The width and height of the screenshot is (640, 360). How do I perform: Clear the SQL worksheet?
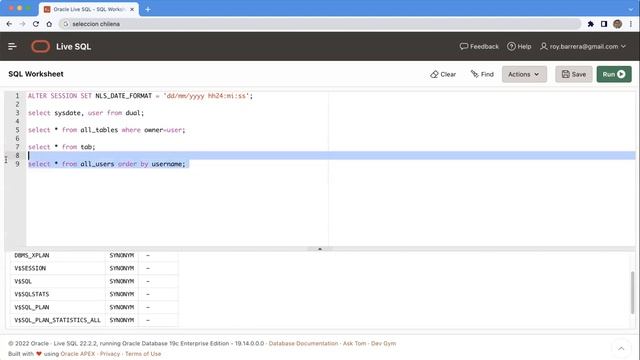443,74
